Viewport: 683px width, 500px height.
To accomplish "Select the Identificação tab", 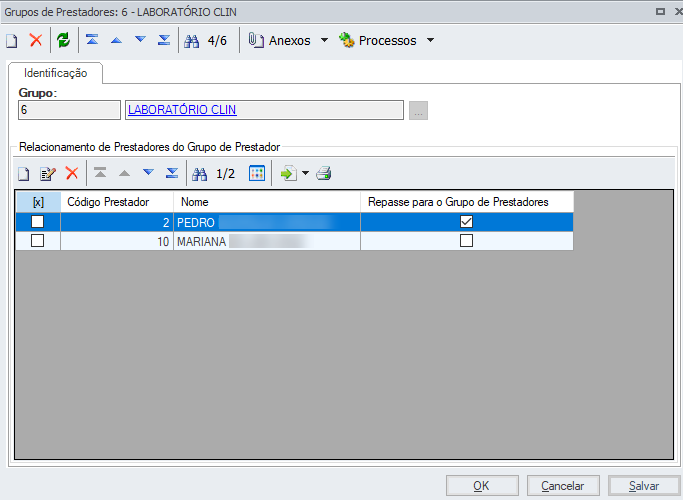I will coord(56,73).
